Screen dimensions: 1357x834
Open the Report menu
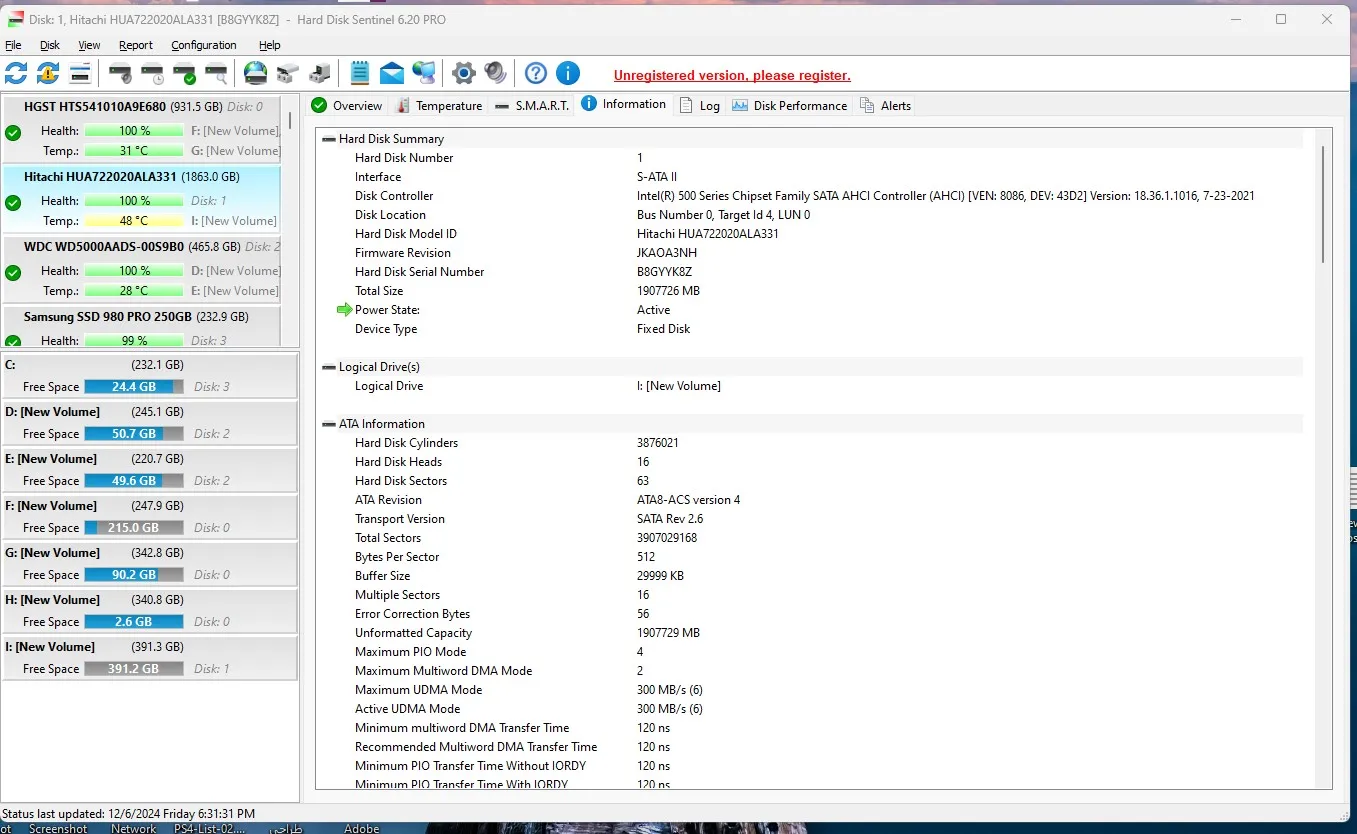click(x=136, y=45)
